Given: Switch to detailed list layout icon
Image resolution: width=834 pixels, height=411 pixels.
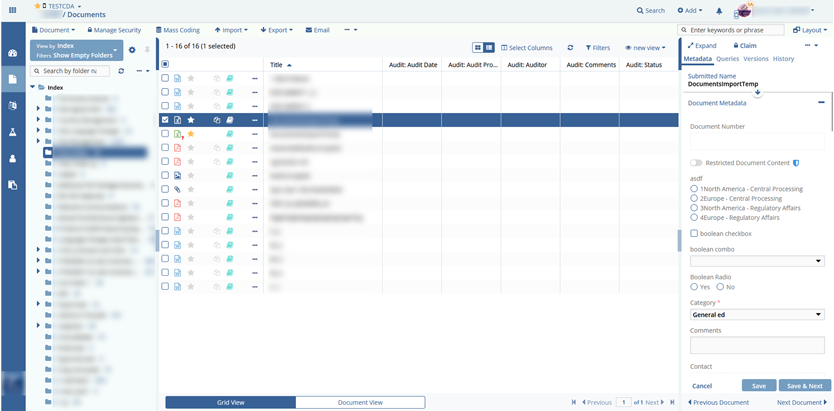Looking at the screenshot, I should 489,48.
